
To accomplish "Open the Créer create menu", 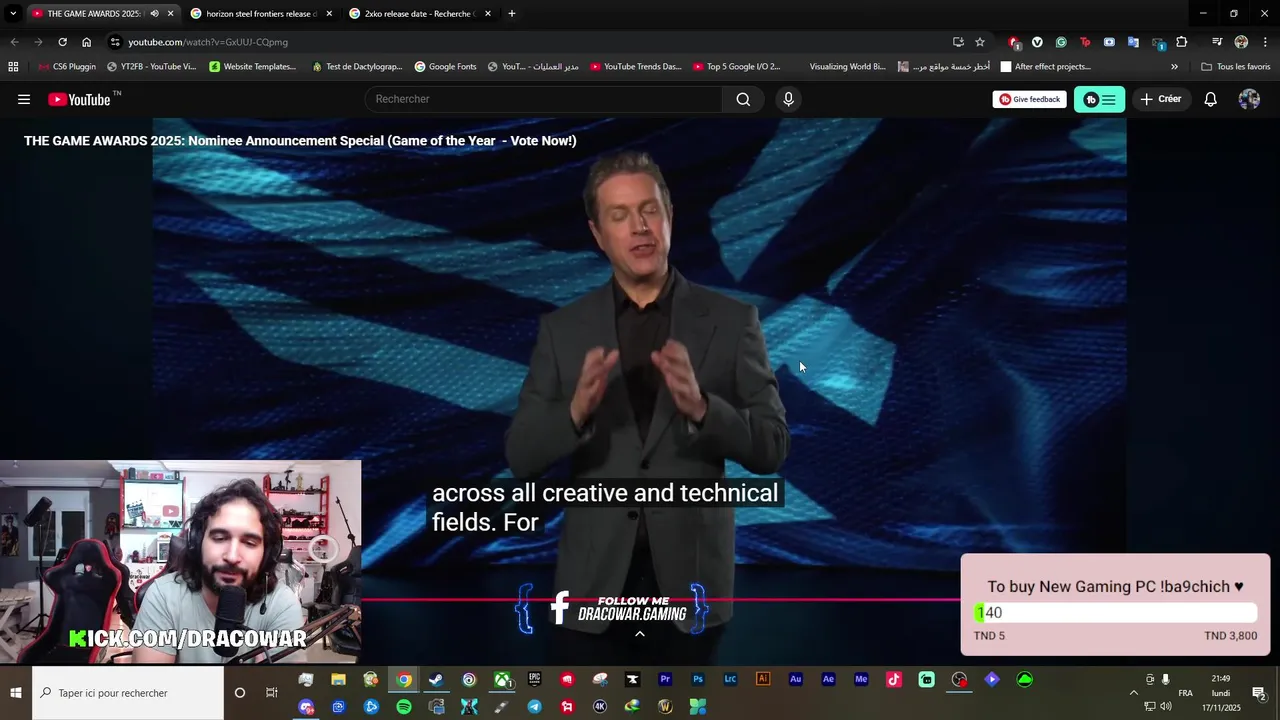I will tap(1161, 99).
